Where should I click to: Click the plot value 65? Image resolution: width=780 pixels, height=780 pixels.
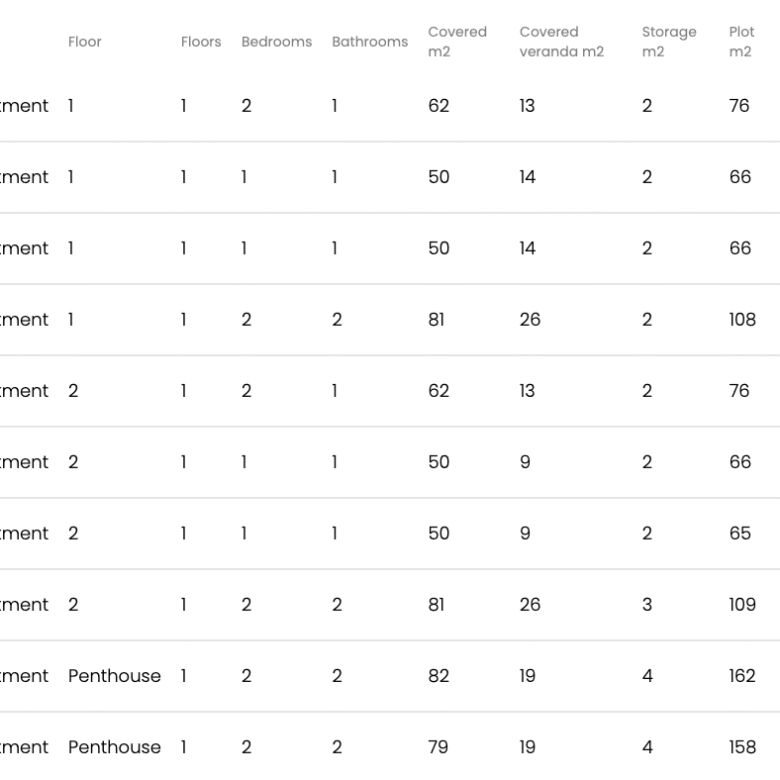(x=740, y=534)
